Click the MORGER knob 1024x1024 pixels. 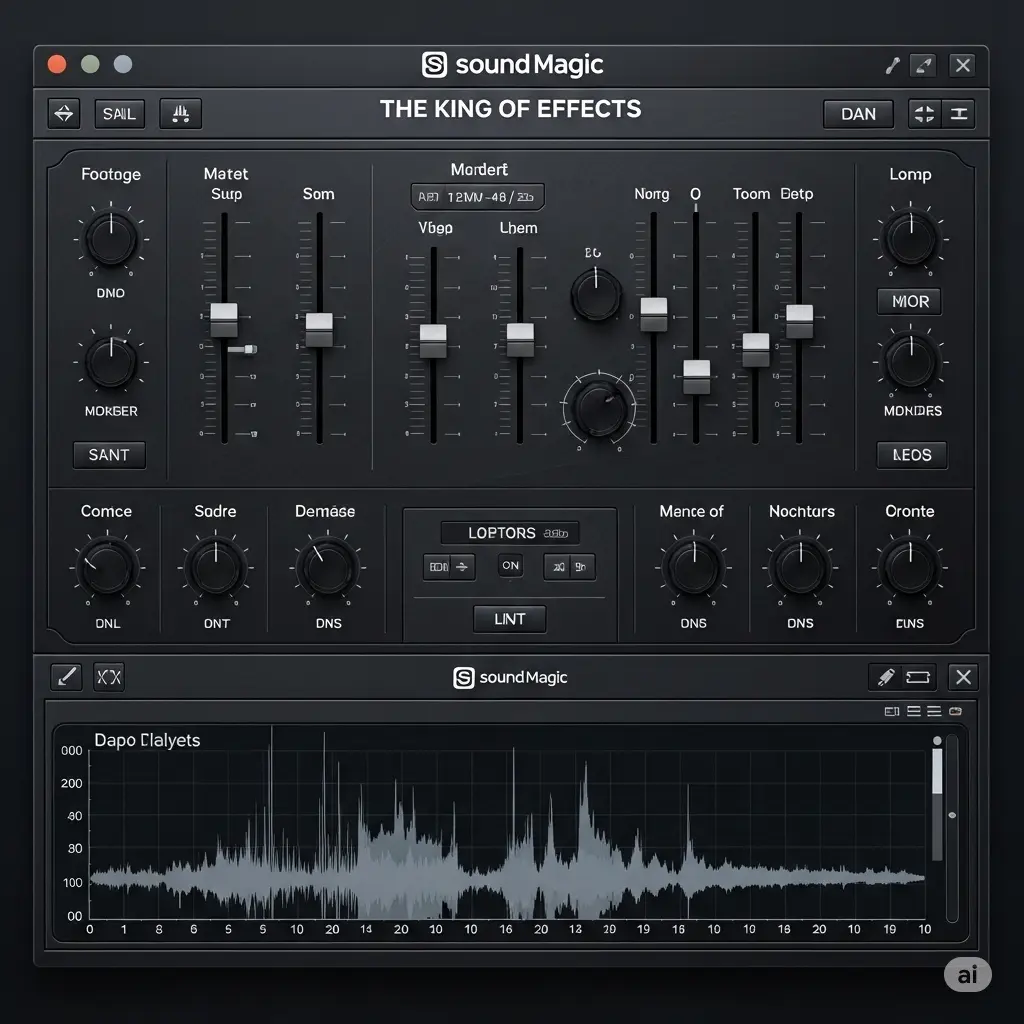click(111, 361)
